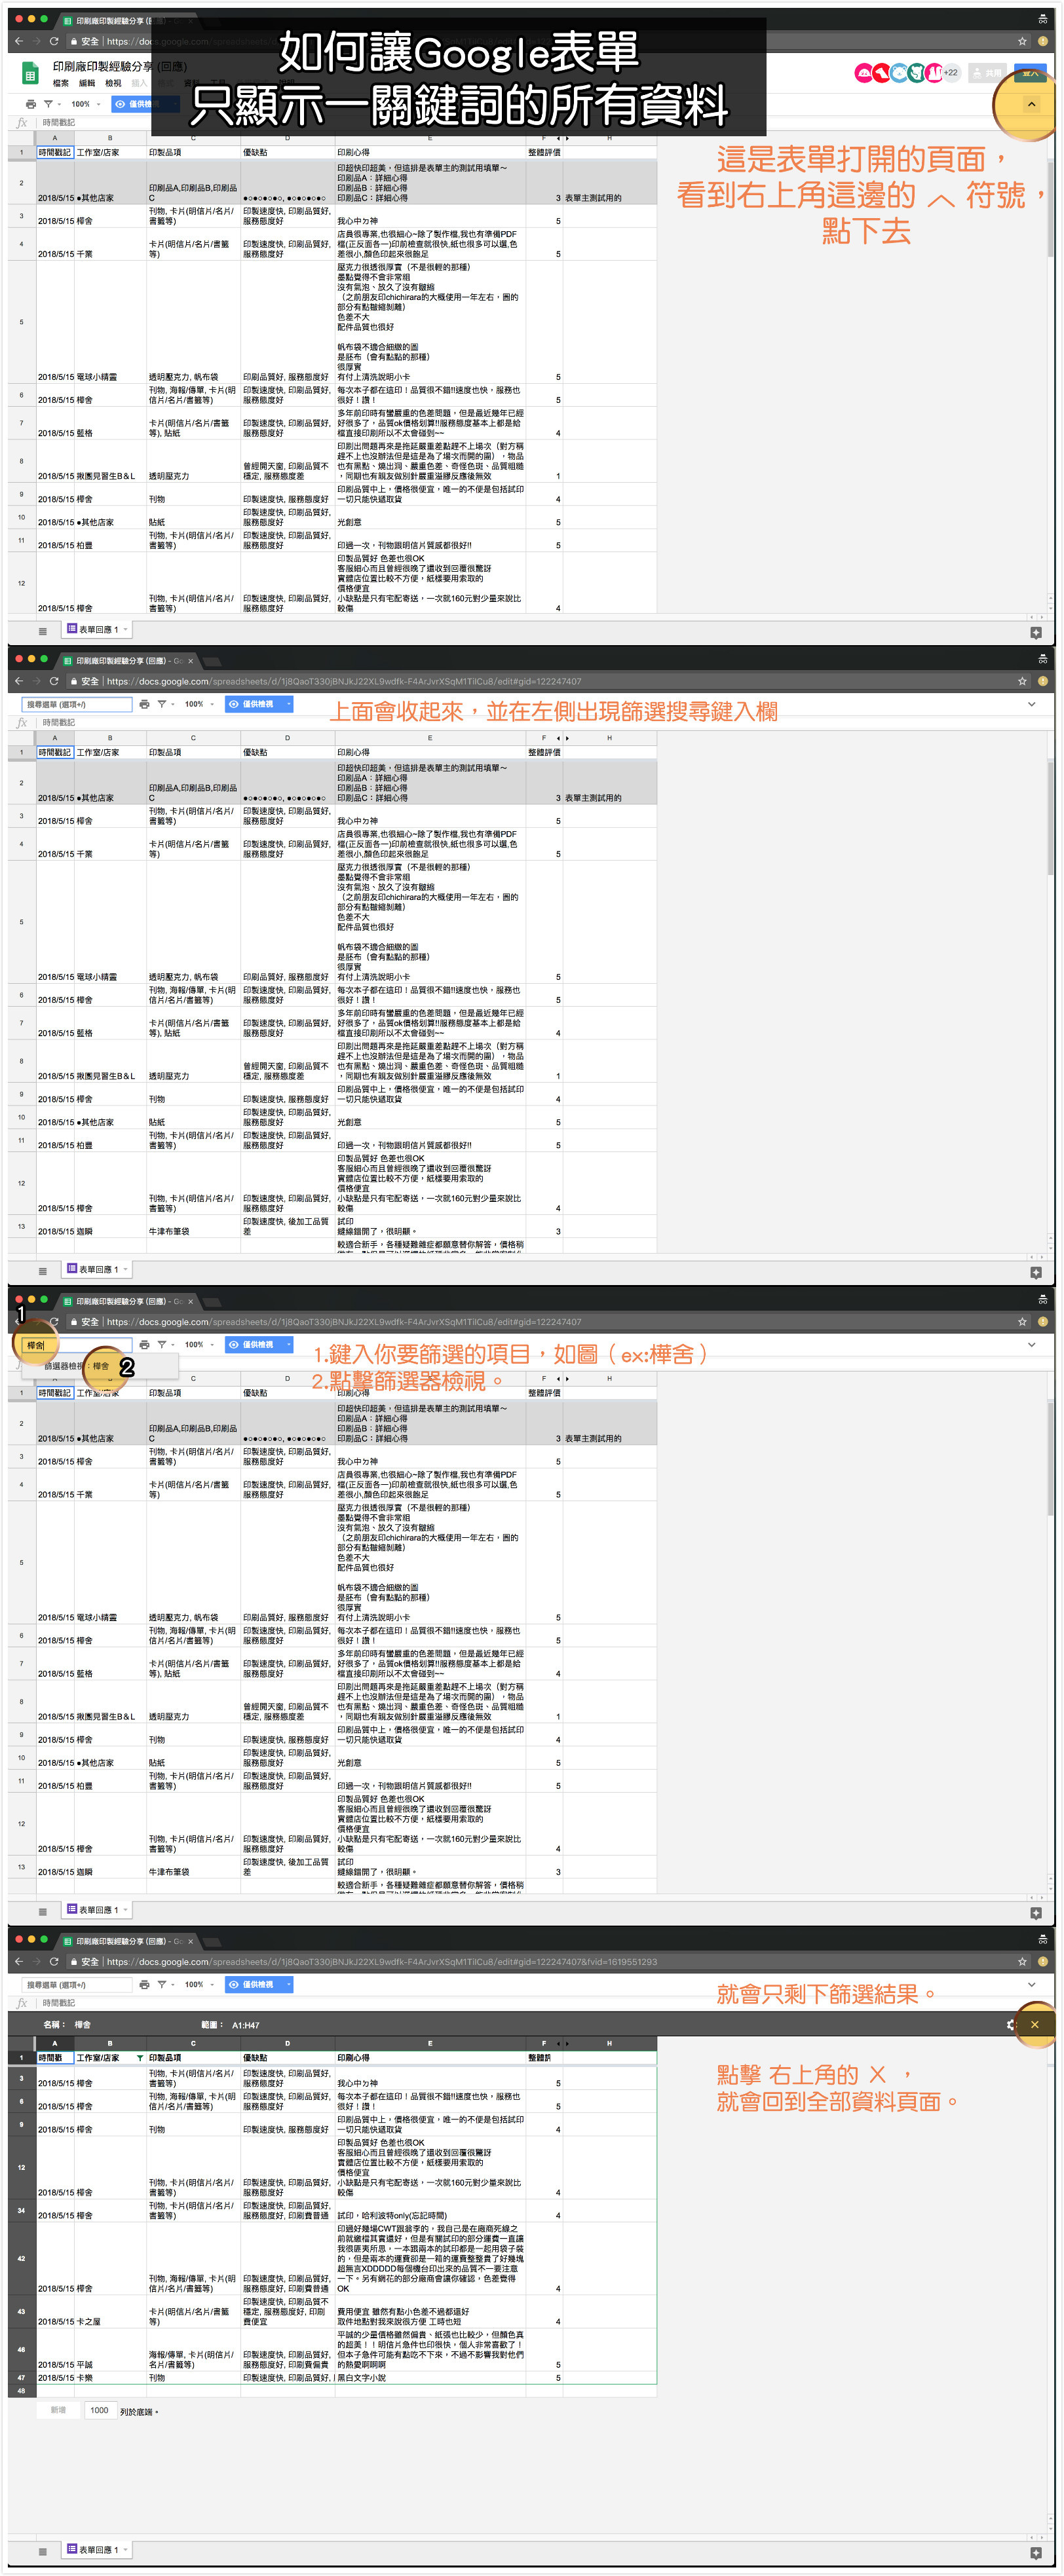Click the bookmark star in the first screenshot's address bar

click(x=1022, y=41)
